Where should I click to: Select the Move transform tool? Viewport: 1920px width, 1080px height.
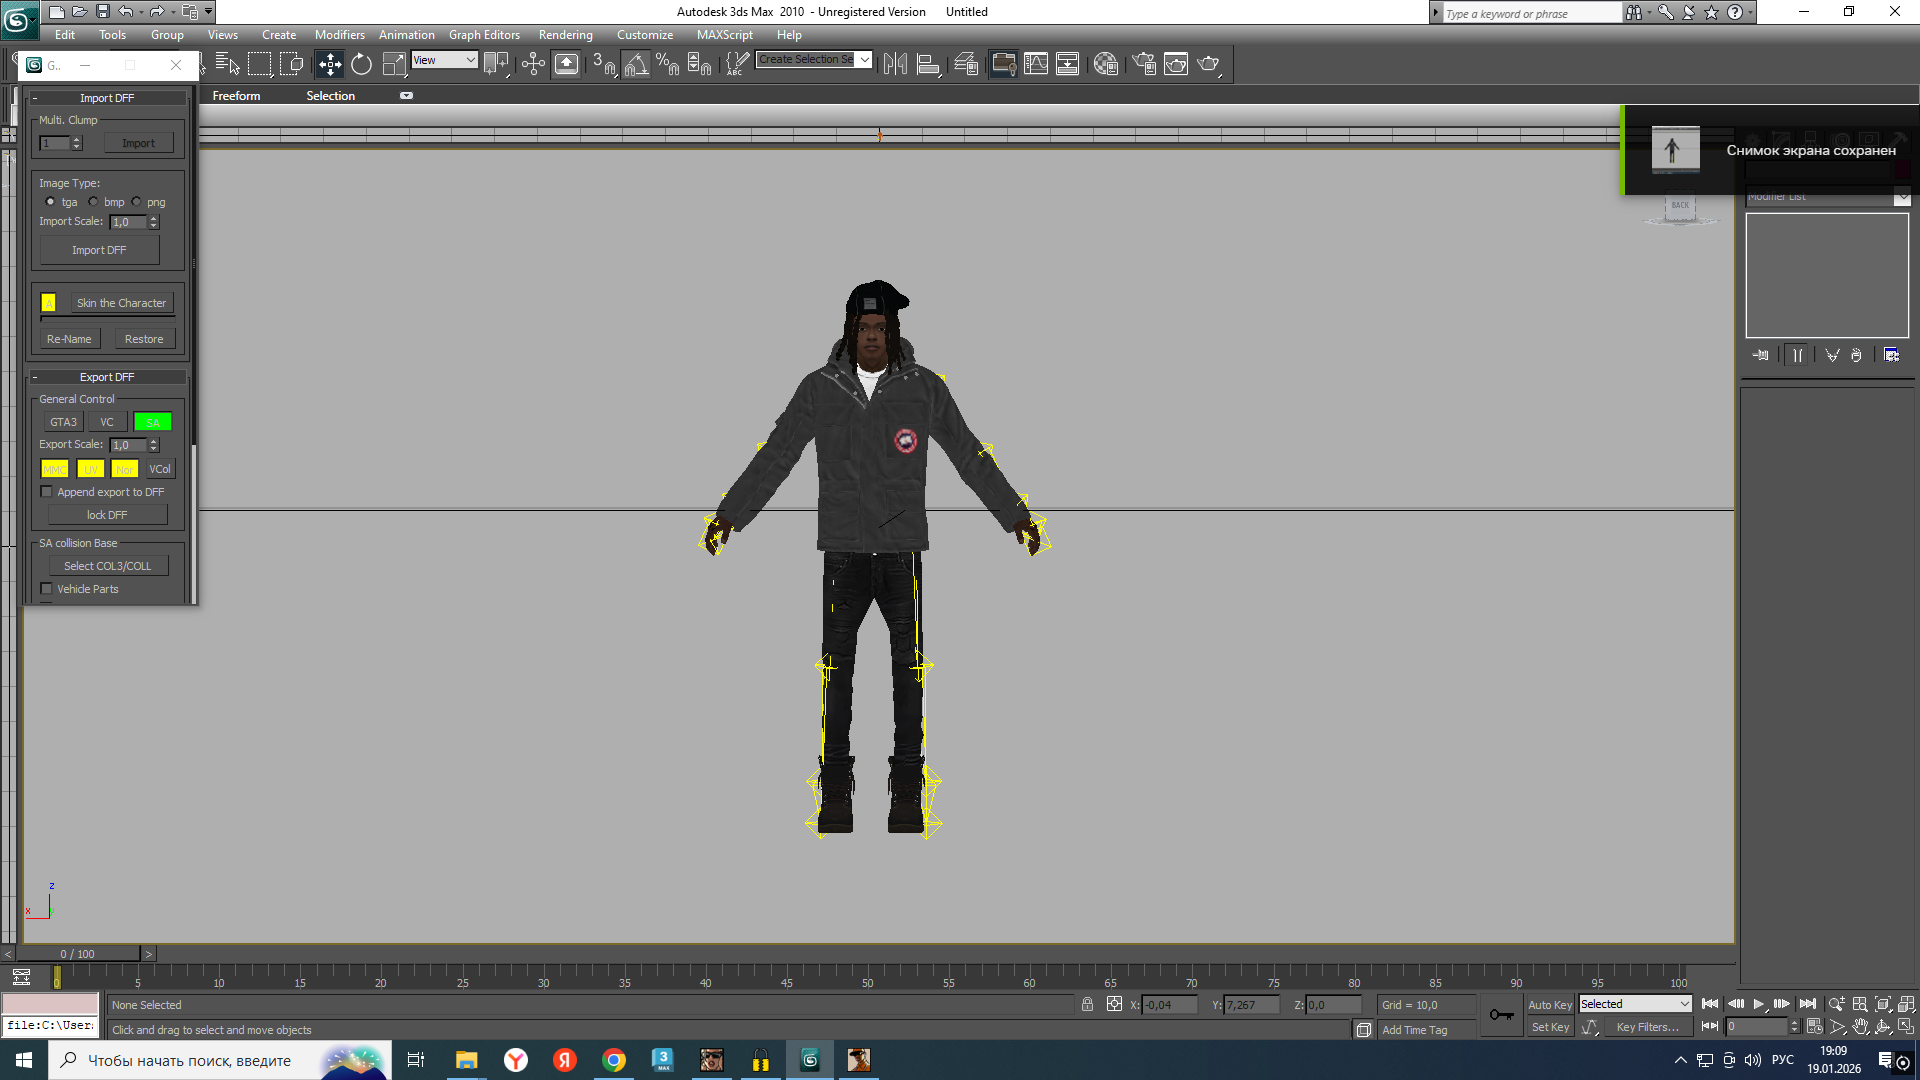tap(329, 65)
